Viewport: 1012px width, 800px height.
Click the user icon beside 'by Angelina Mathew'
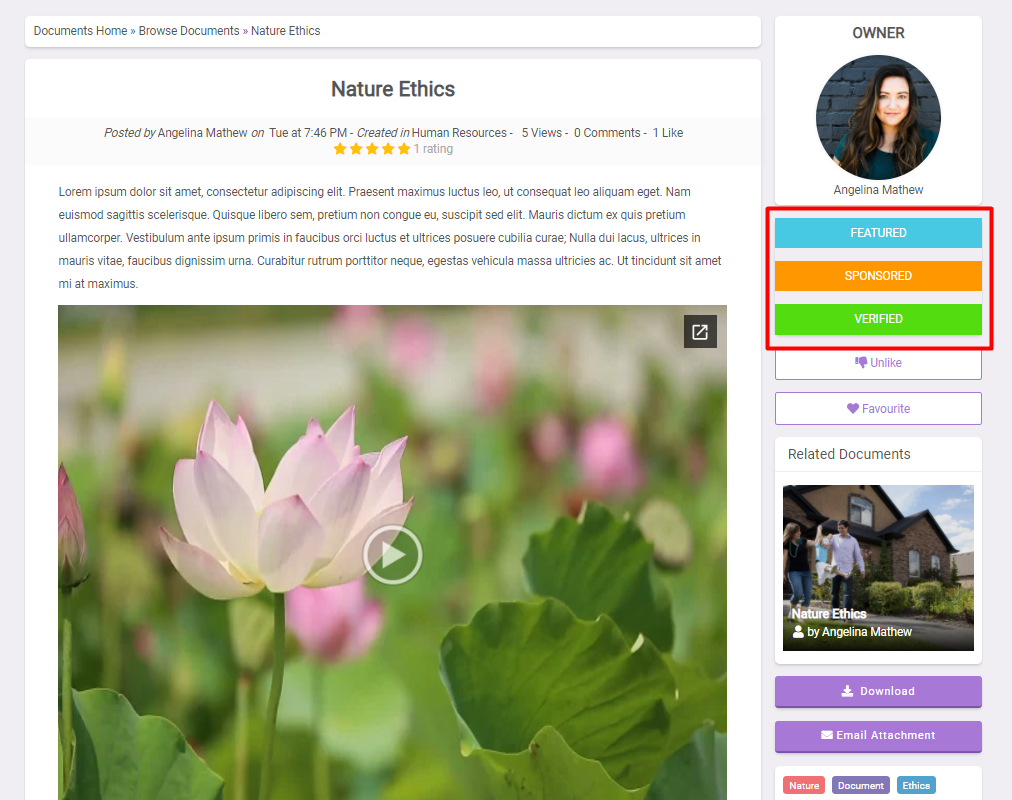pyautogui.click(x=798, y=632)
